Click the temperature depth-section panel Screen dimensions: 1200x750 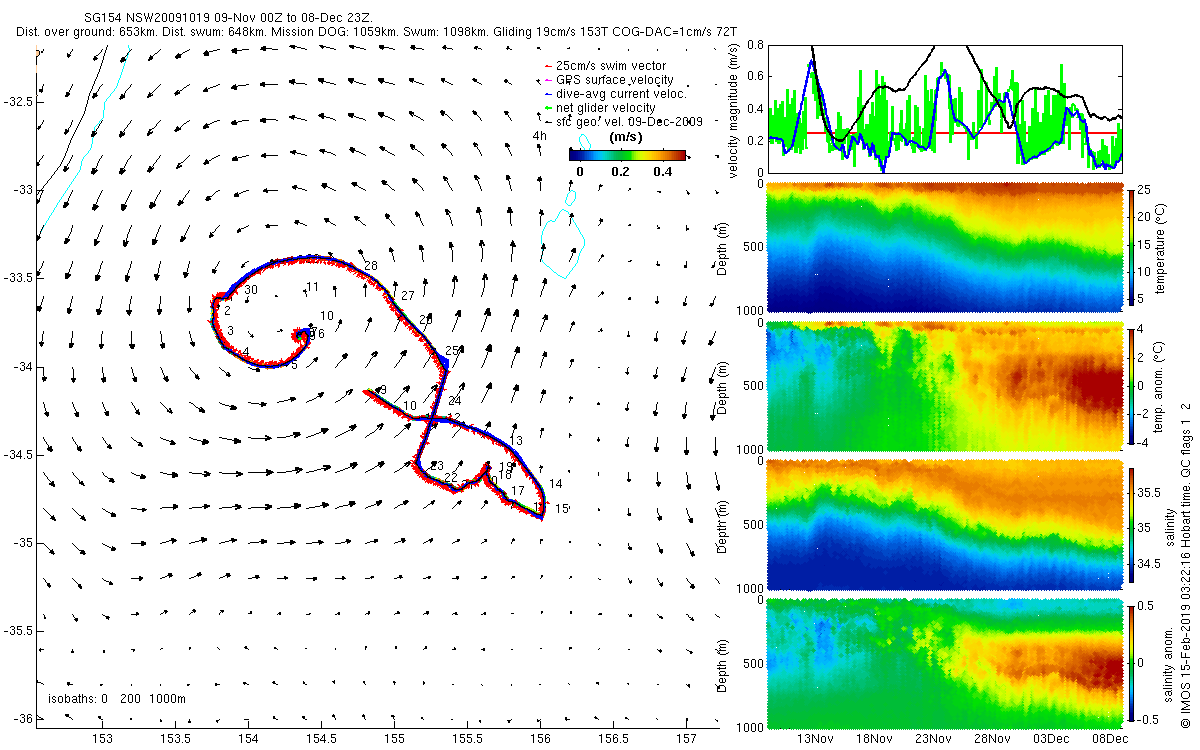click(943, 246)
